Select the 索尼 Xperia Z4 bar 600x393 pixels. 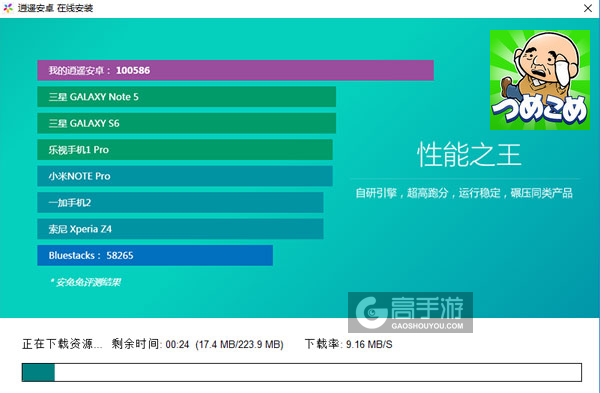pyautogui.click(x=180, y=229)
